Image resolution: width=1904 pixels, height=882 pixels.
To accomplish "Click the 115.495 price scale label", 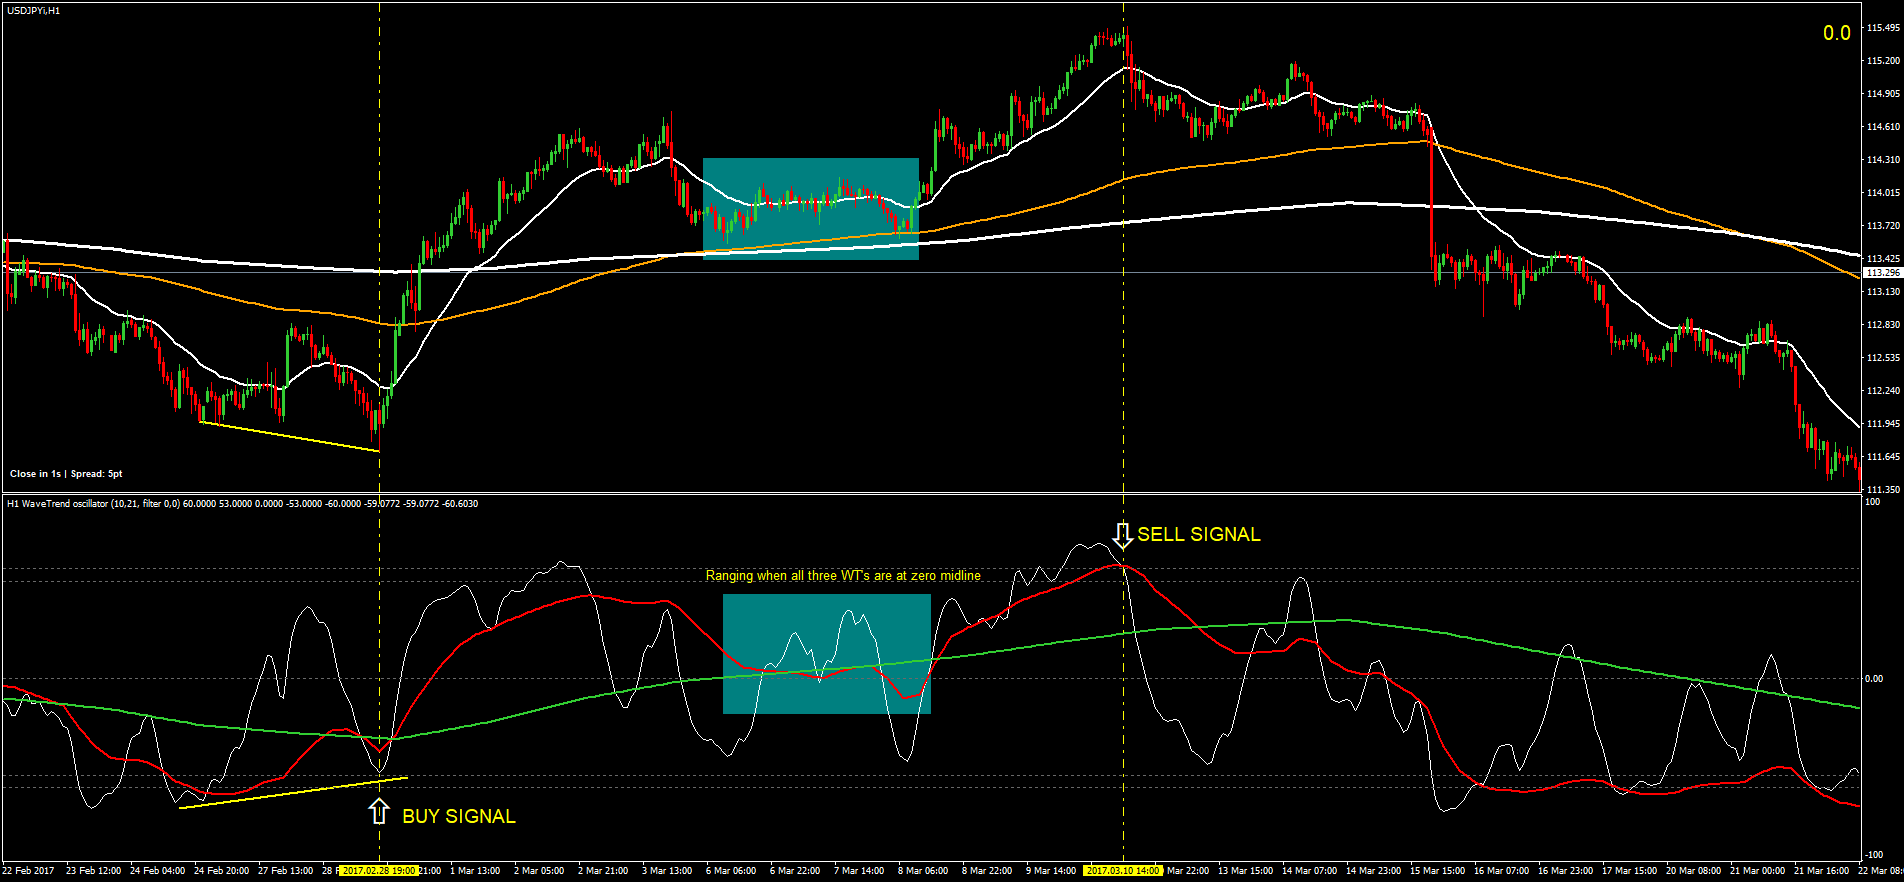I will (x=1883, y=28).
